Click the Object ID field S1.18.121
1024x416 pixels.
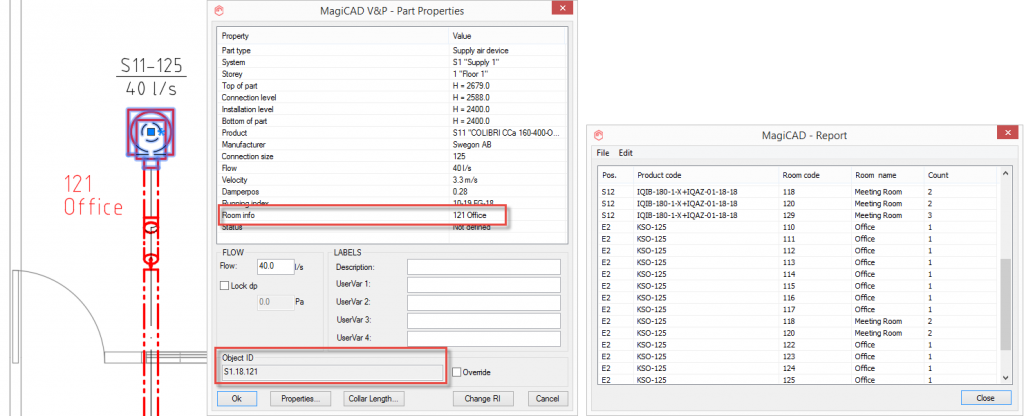pyautogui.click(x=331, y=372)
